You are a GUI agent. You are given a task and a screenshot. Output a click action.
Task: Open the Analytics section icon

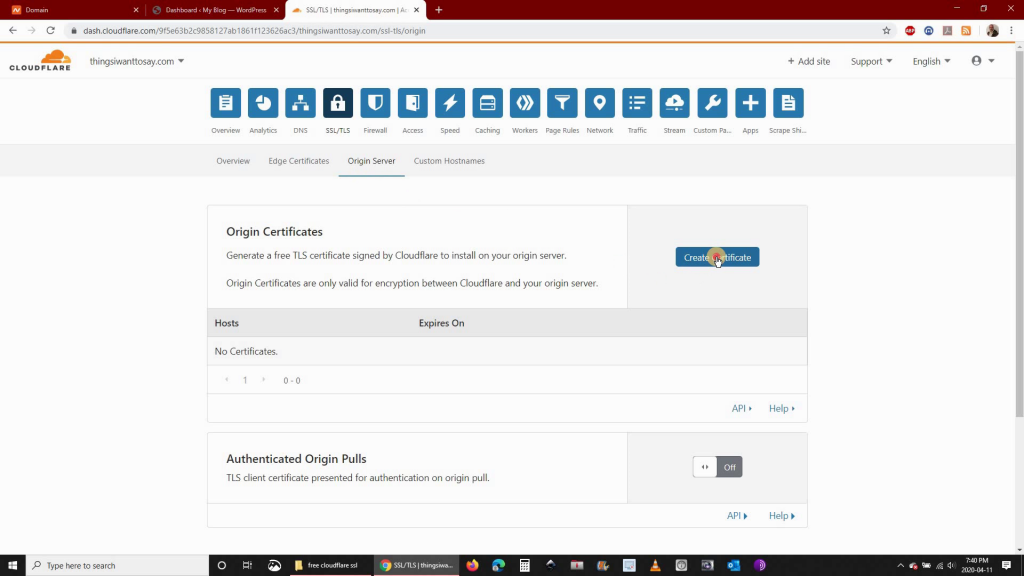click(263, 103)
